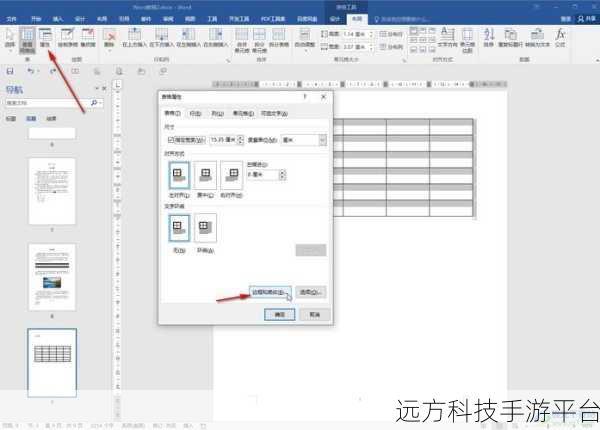The width and height of the screenshot is (600, 430).
Task: Open Pages tab in Navigation pane
Action: click(31, 119)
